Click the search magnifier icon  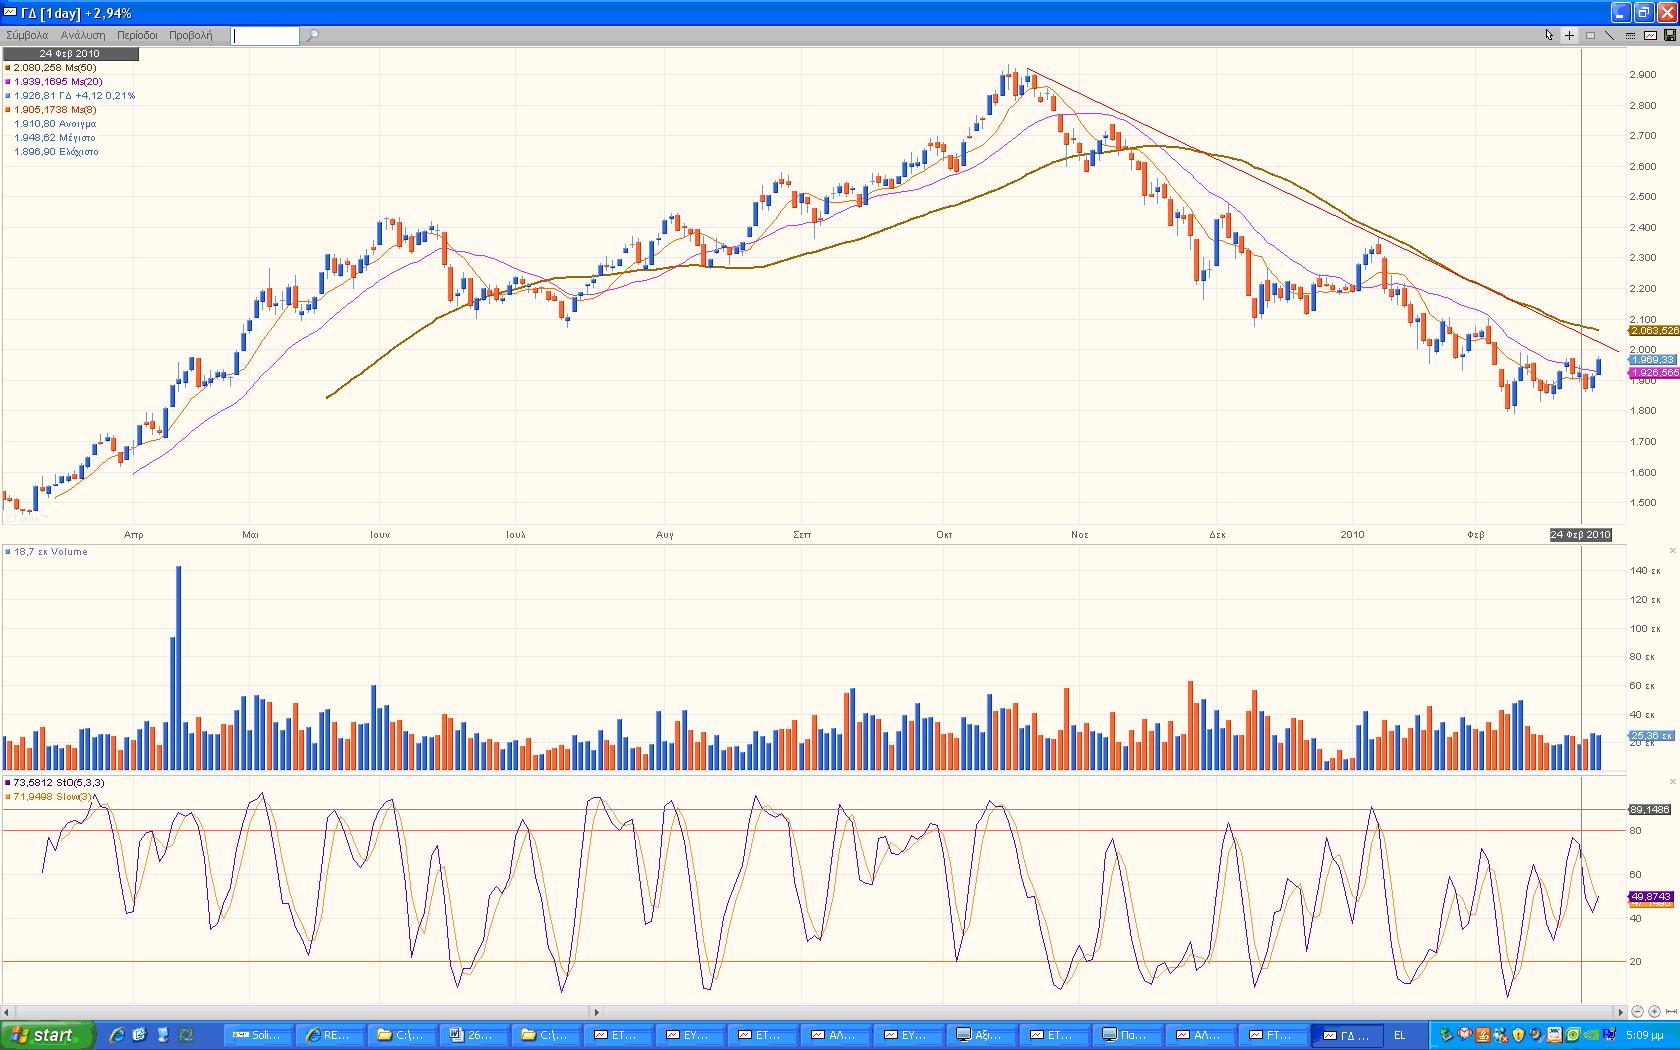[x=313, y=36]
